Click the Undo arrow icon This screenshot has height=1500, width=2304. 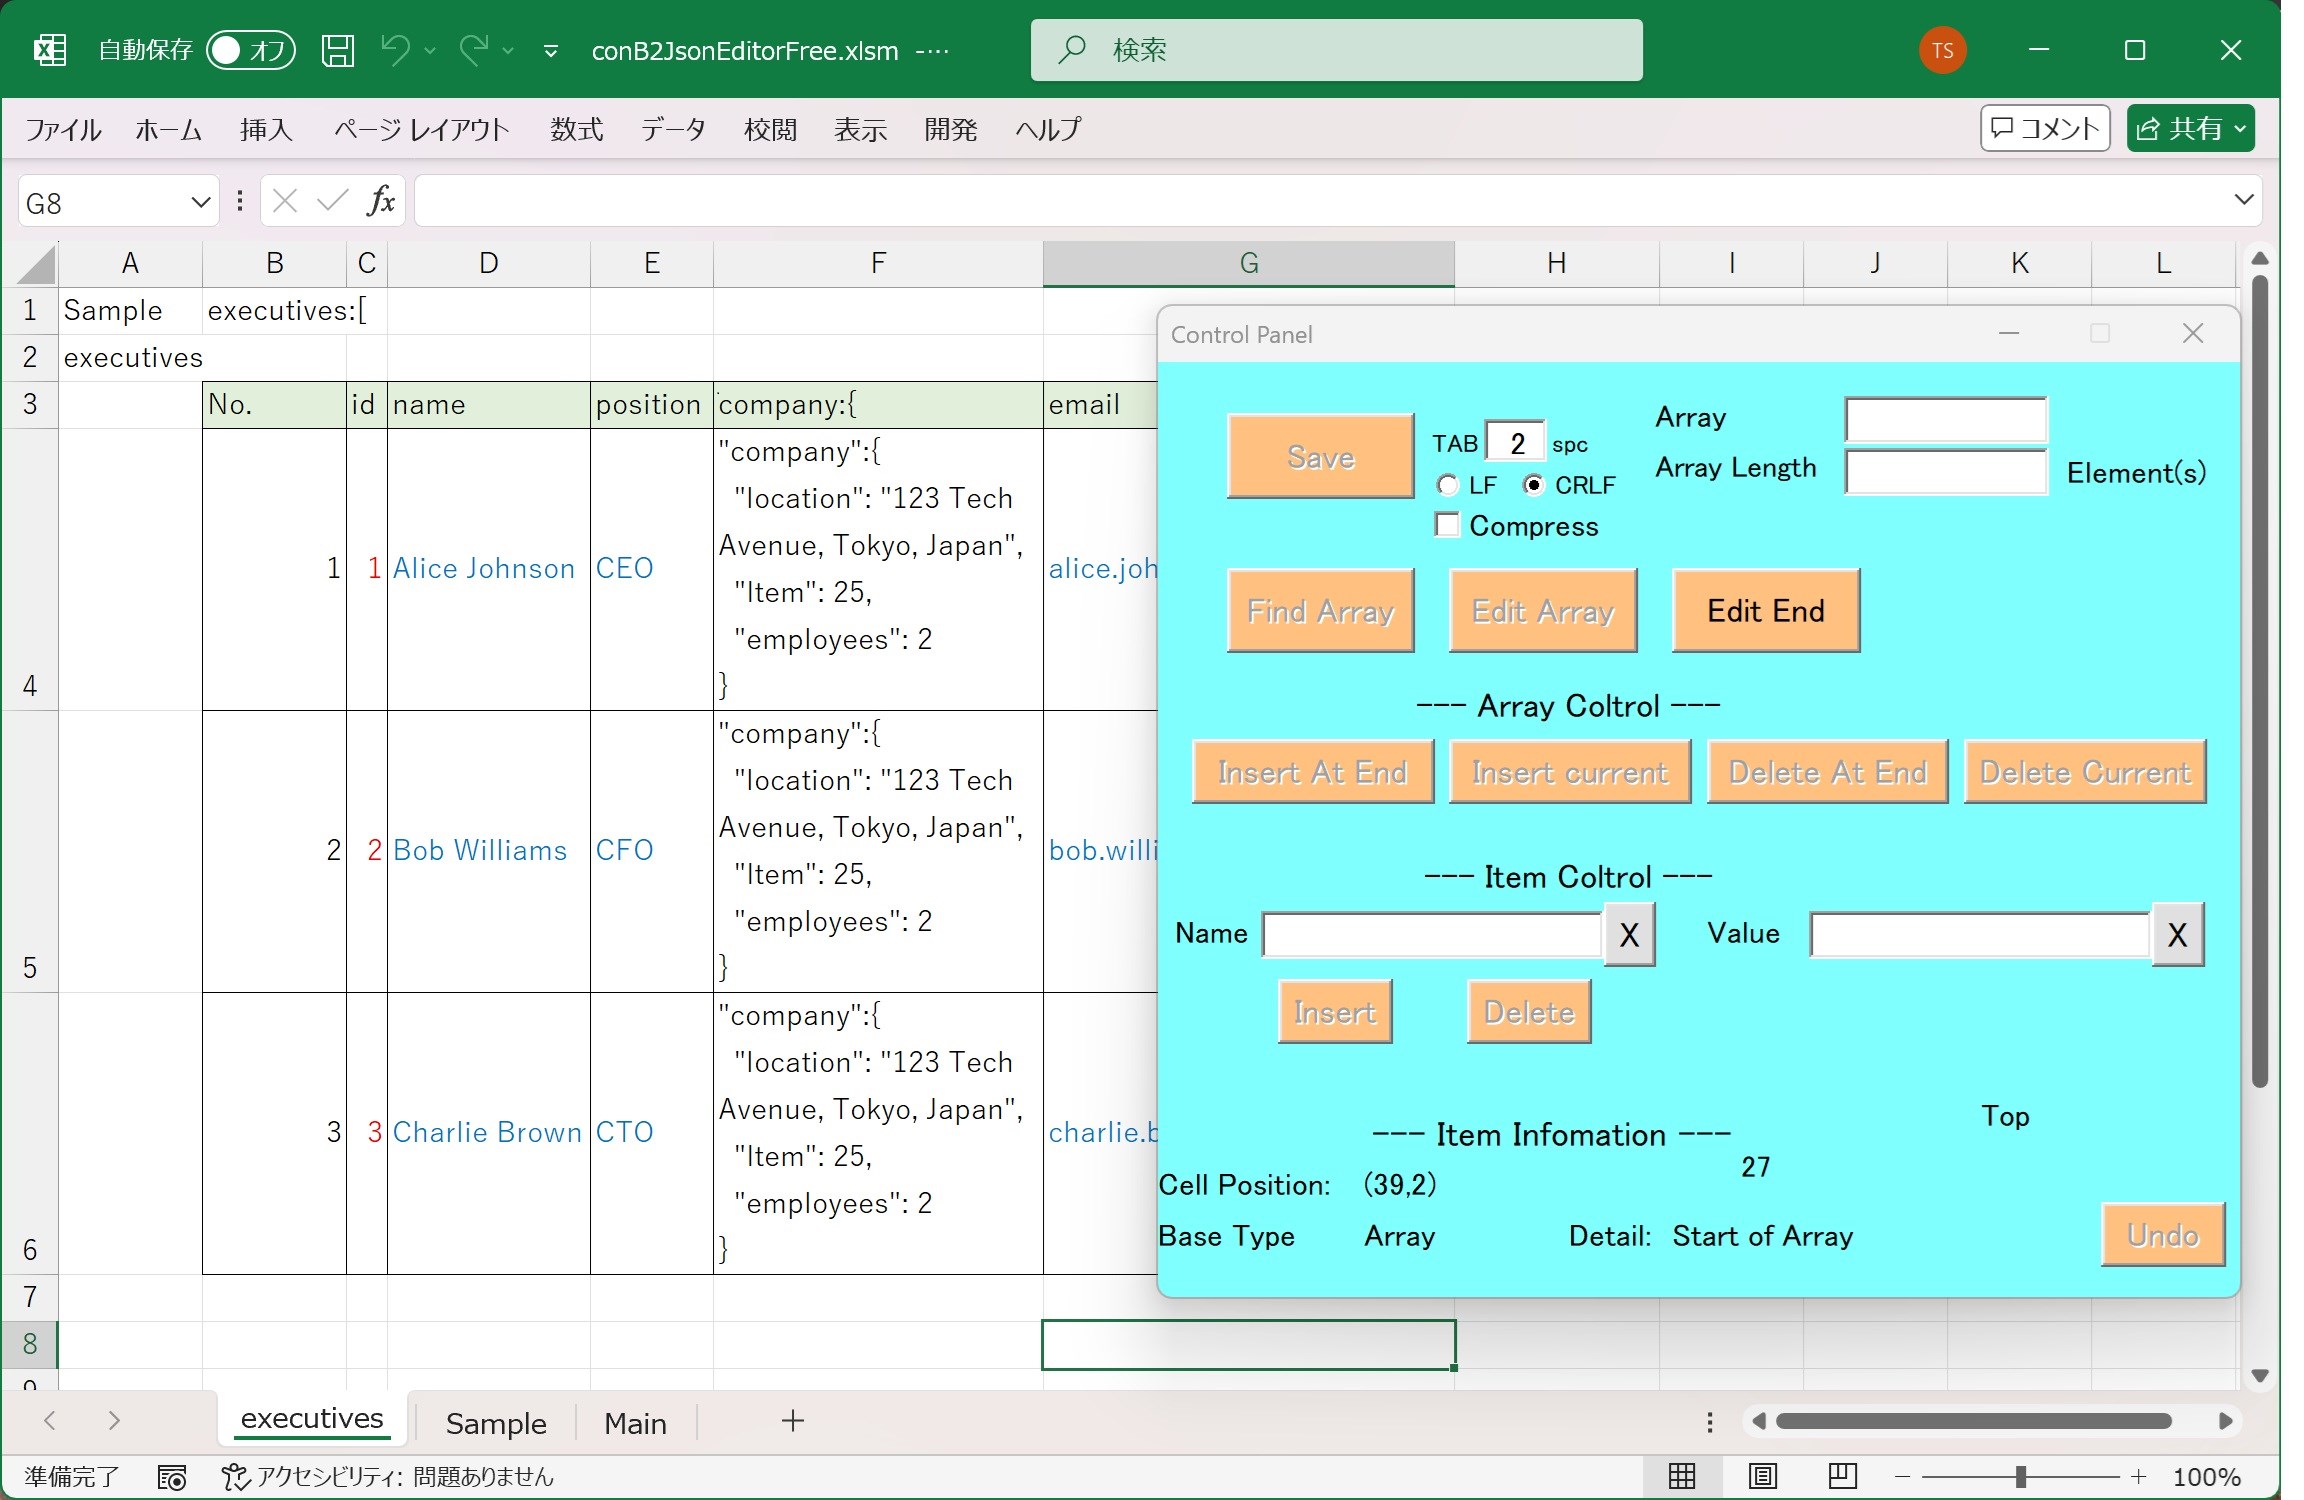coord(395,49)
